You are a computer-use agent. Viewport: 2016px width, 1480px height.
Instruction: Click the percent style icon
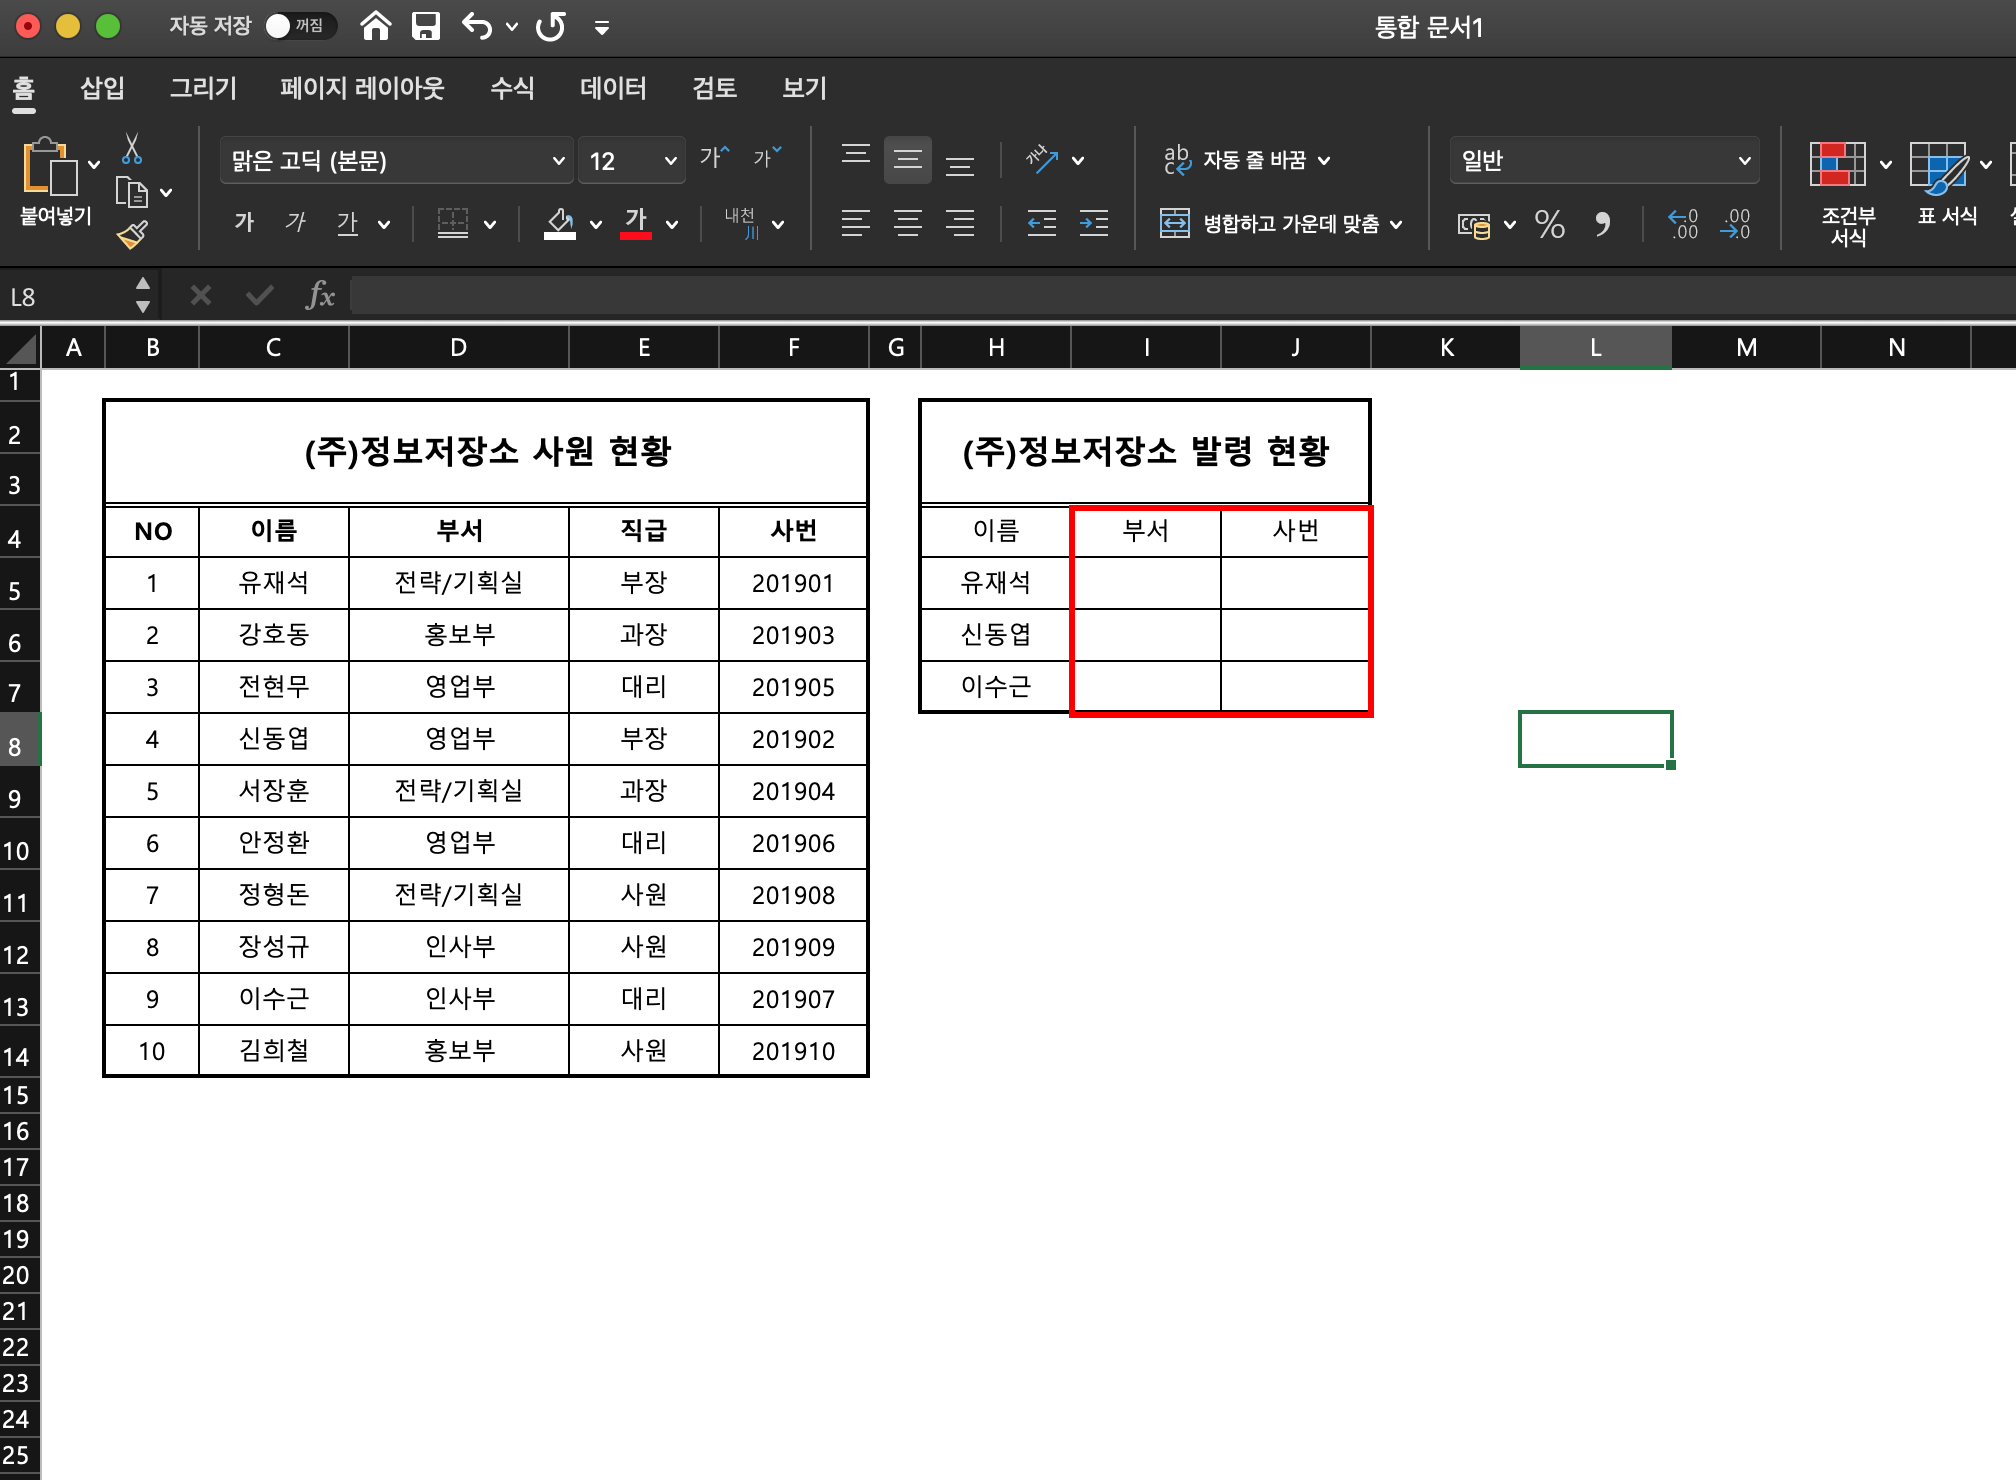(1549, 224)
